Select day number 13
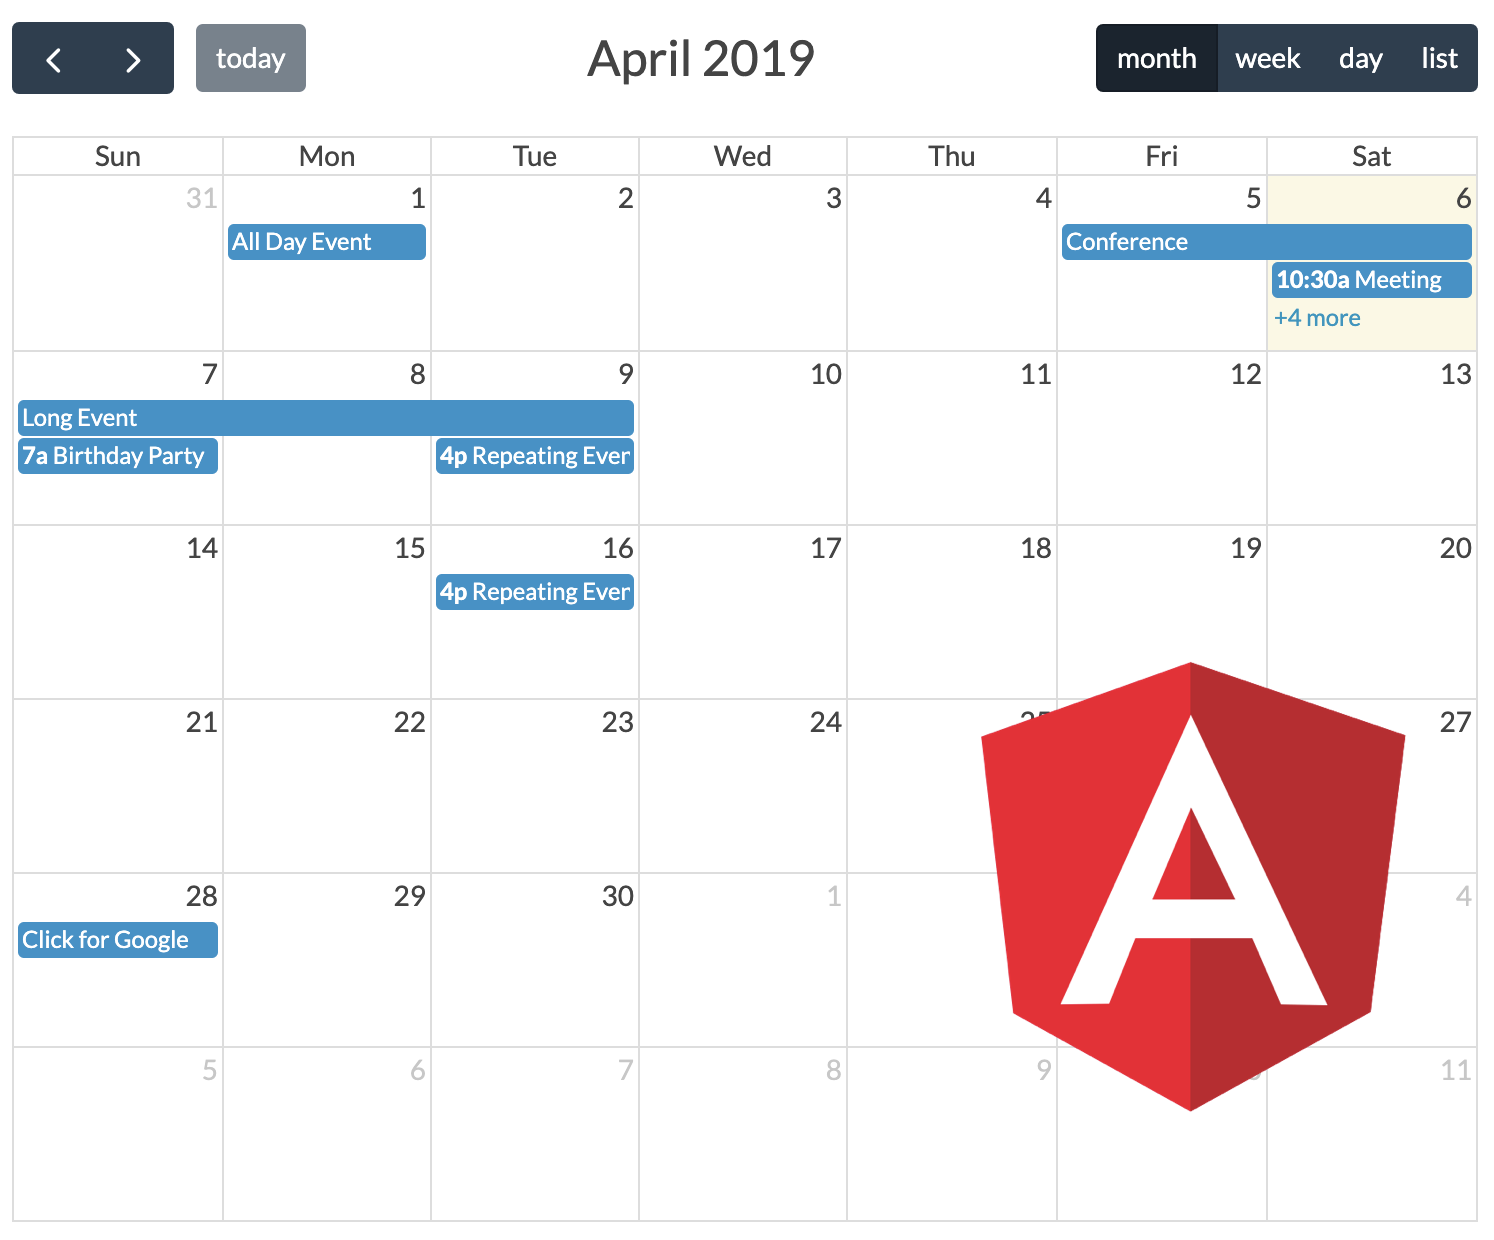 coord(1456,374)
